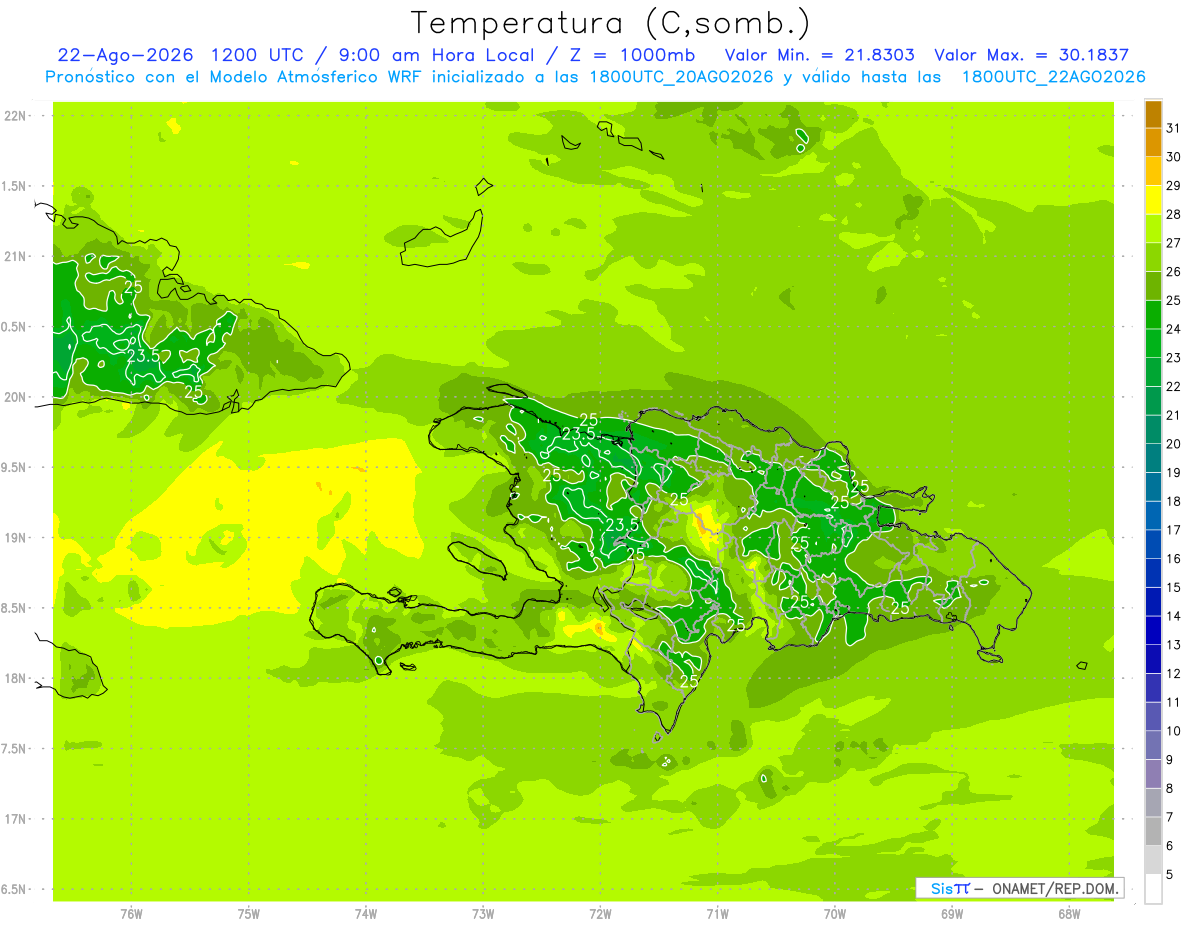This screenshot has height=927, width=1200.
Task: Pick the dark blue swatch between 12 and 13
Action: tap(1153, 659)
